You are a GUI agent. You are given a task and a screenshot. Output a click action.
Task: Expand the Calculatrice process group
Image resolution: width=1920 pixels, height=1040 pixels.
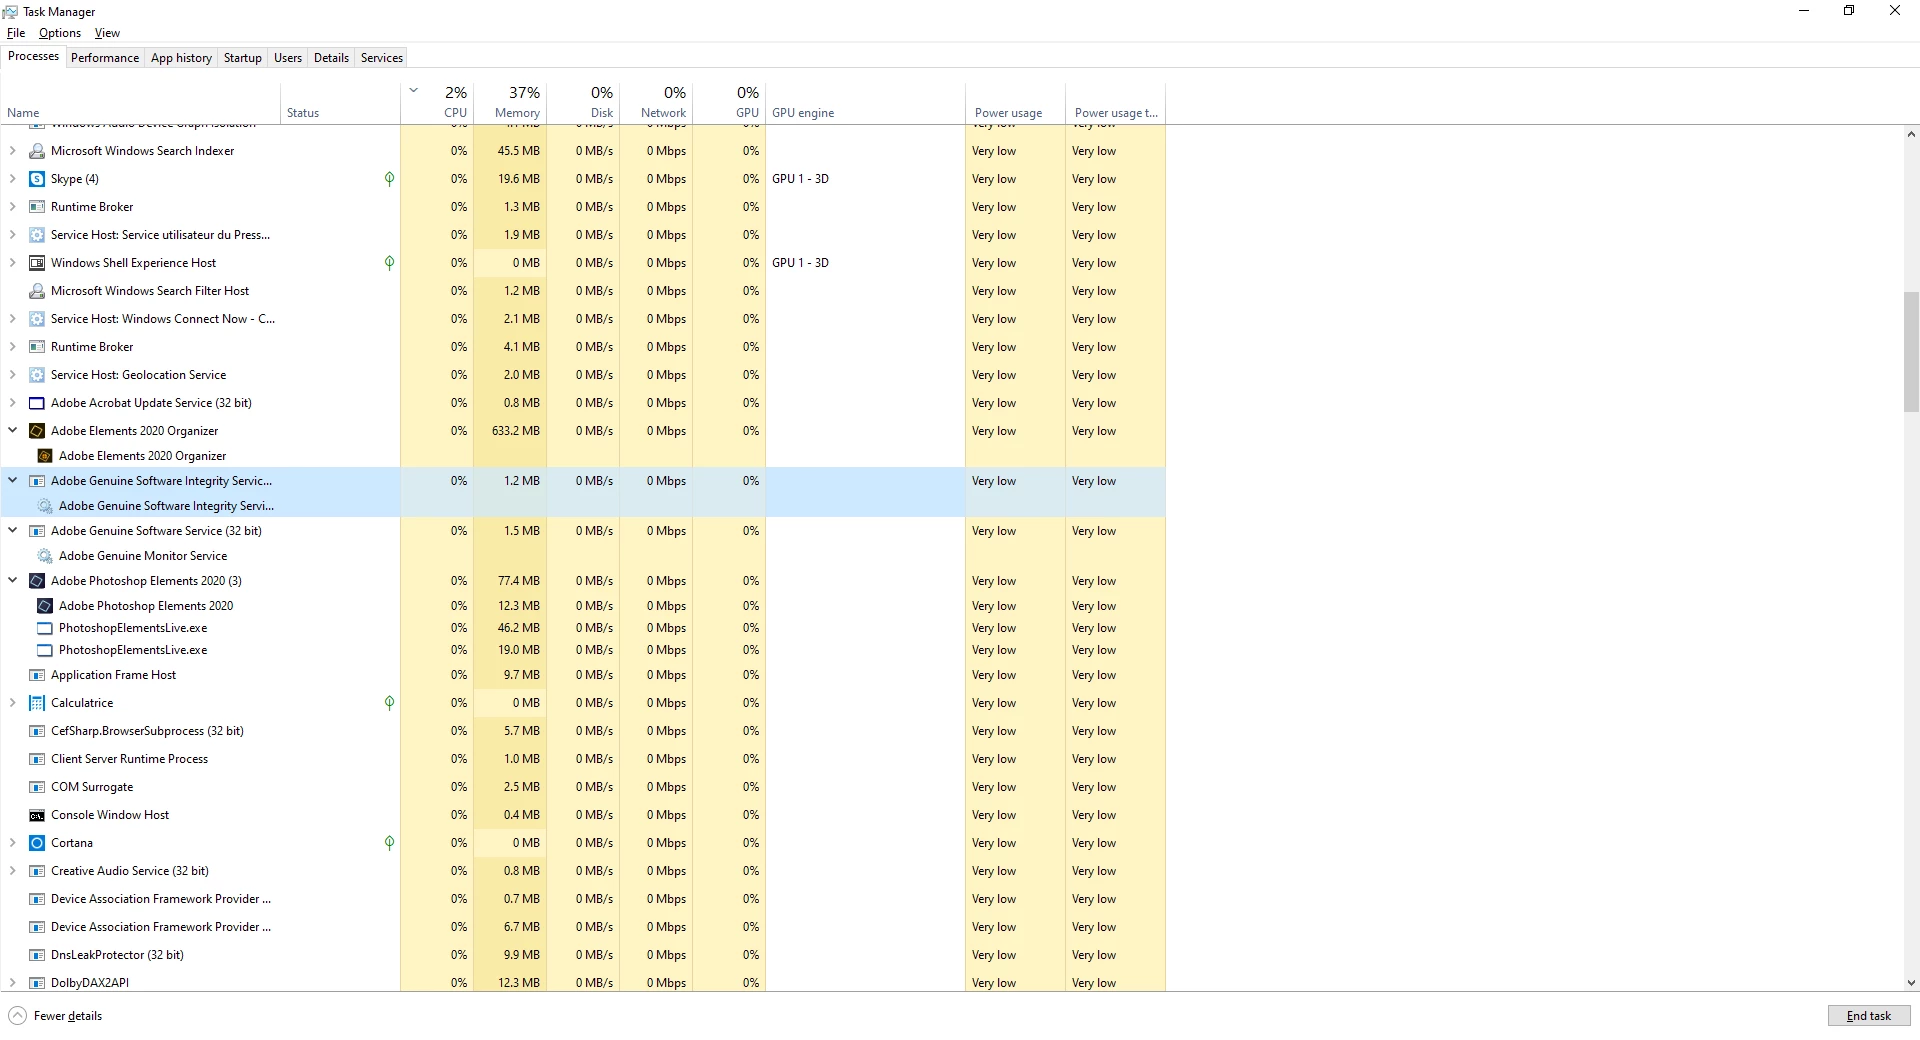click(x=12, y=703)
